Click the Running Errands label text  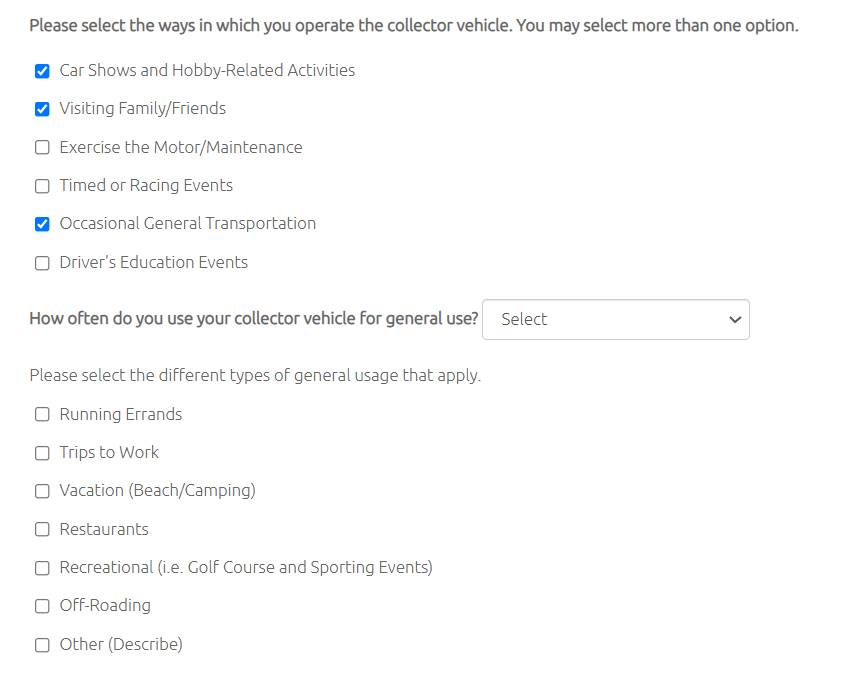pyautogui.click(x=120, y=414)
